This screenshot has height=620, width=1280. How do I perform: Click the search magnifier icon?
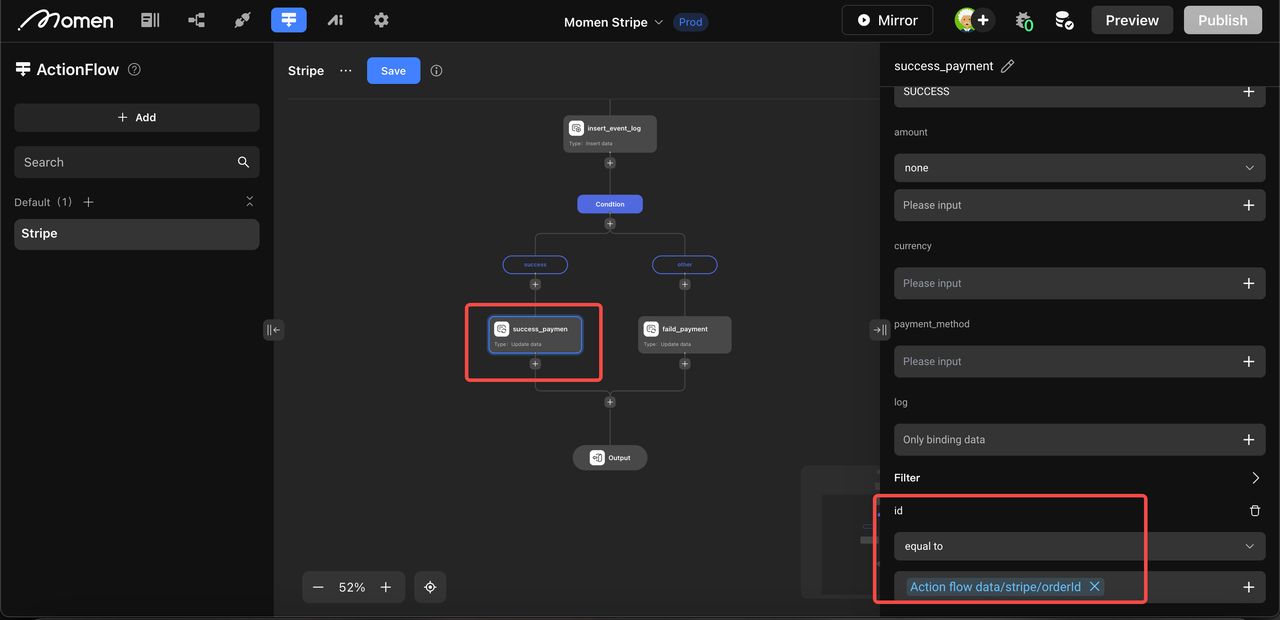[243, 162]
